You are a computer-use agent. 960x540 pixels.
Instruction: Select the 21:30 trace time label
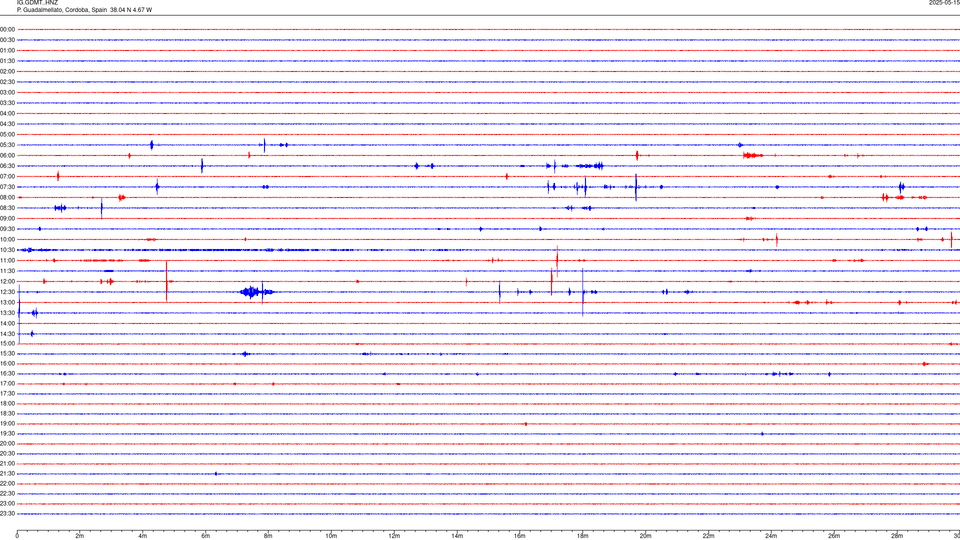[x=7, y=474]
